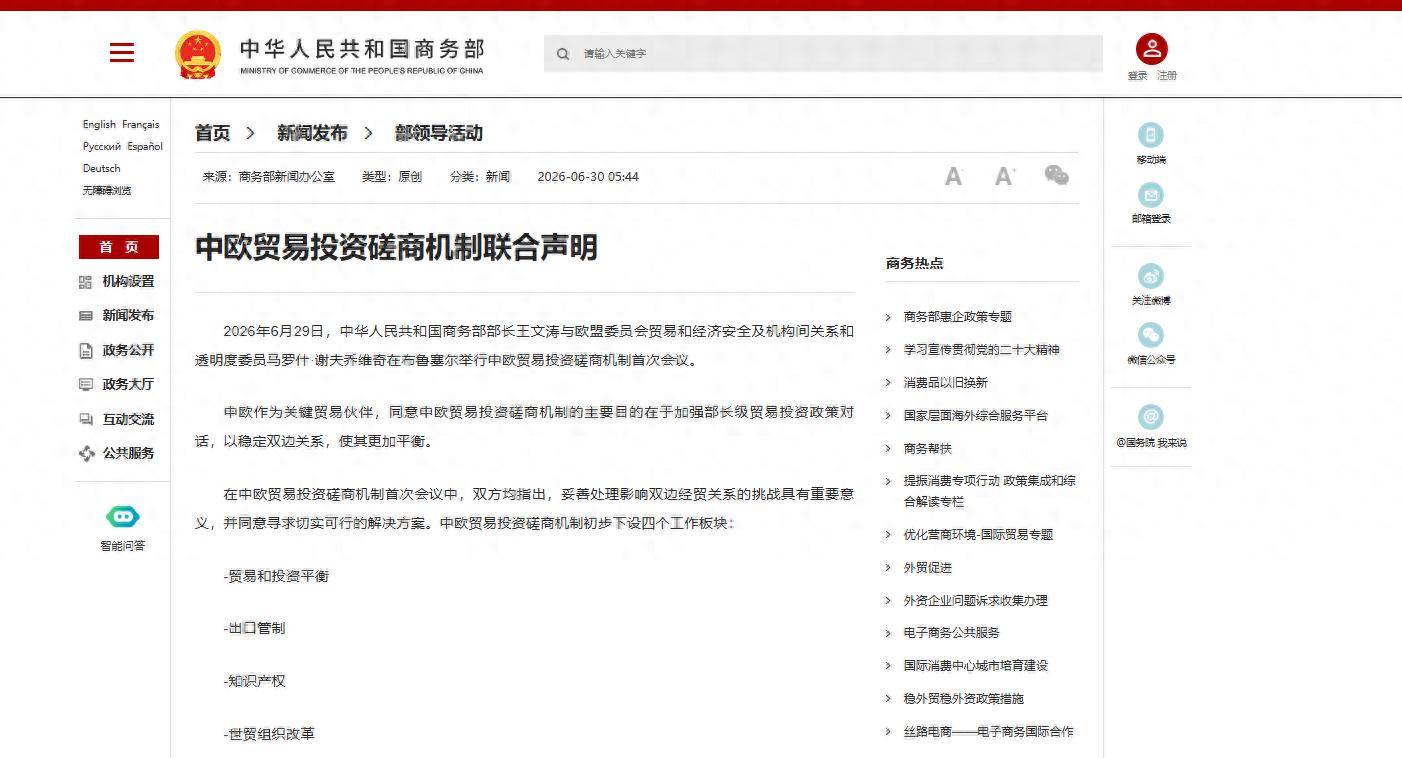The image size is (1402, 758).
Task: Click the 登录 login link
Action: 1138,76
